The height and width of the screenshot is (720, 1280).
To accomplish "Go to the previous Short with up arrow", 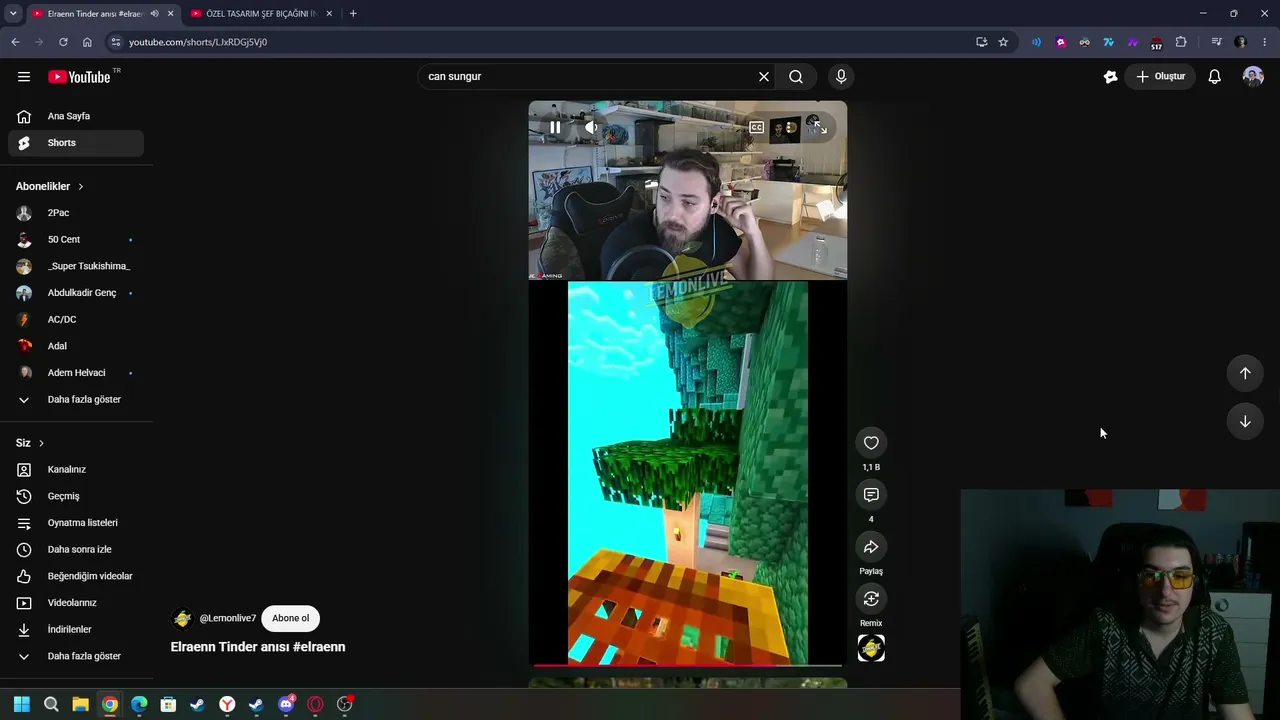I will tap(1245, 373).
